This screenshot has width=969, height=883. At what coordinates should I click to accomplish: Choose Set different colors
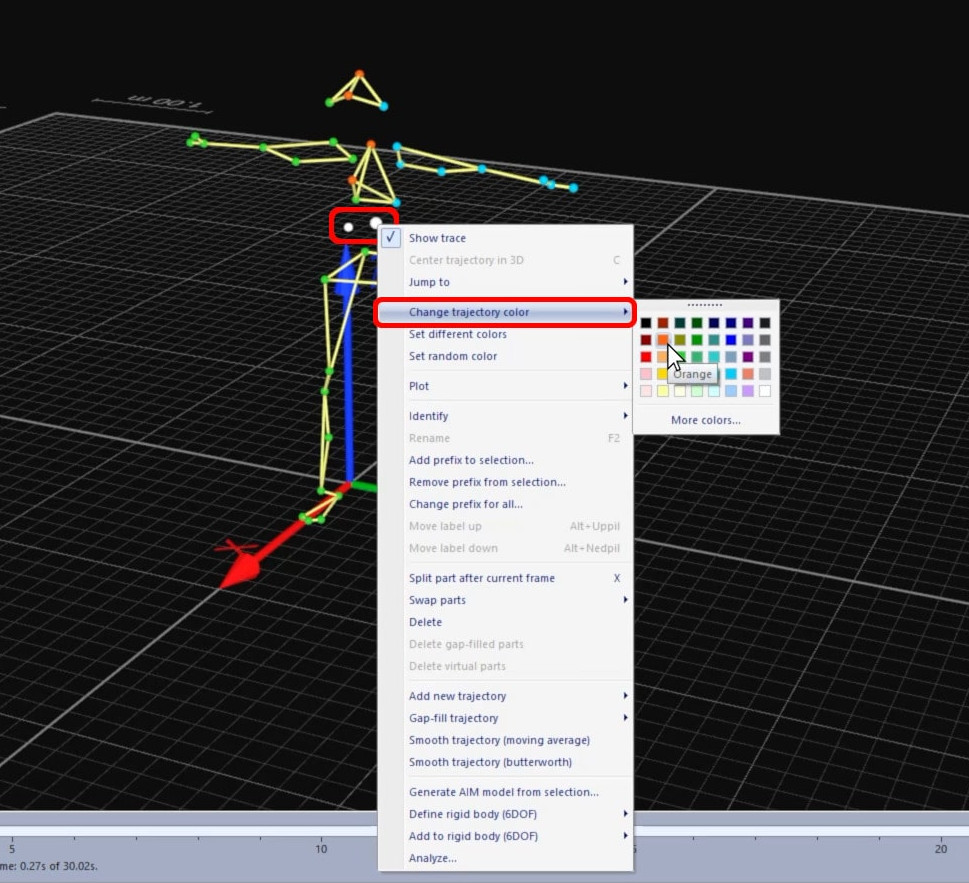(457, 334)
